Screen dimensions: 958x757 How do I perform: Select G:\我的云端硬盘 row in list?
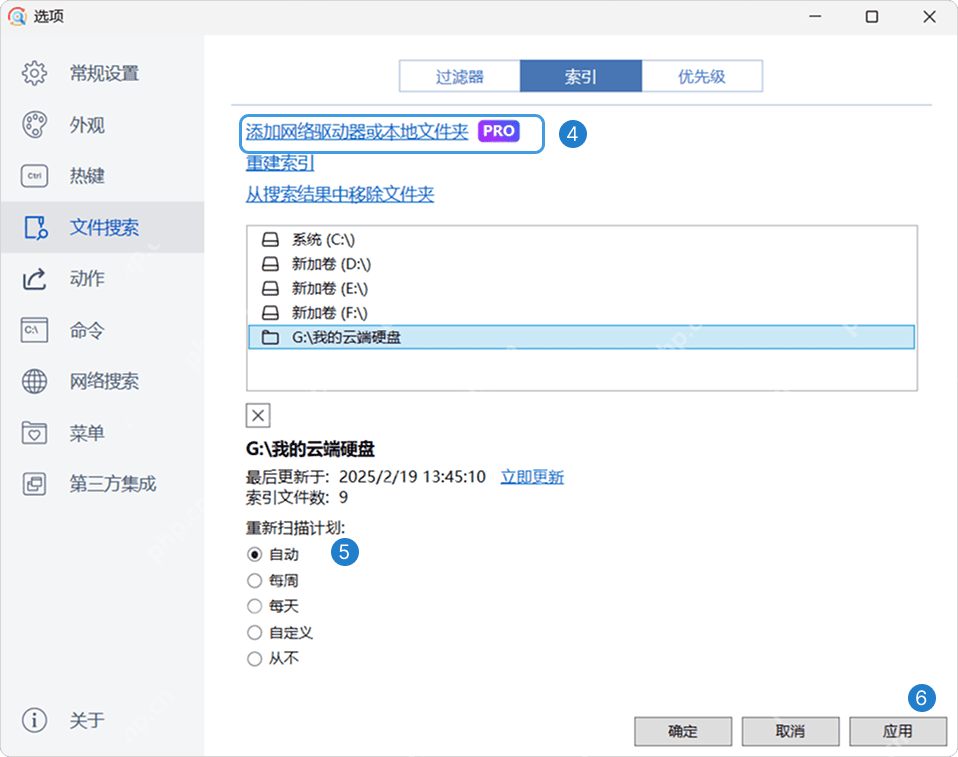pos(582,337)
